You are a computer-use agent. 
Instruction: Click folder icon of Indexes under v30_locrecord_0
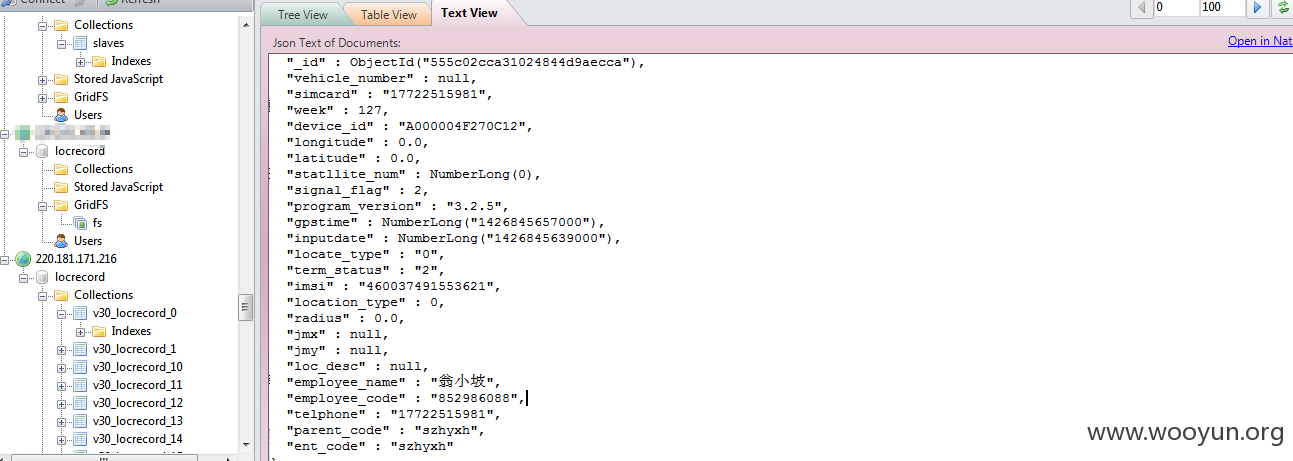point(98,331)
